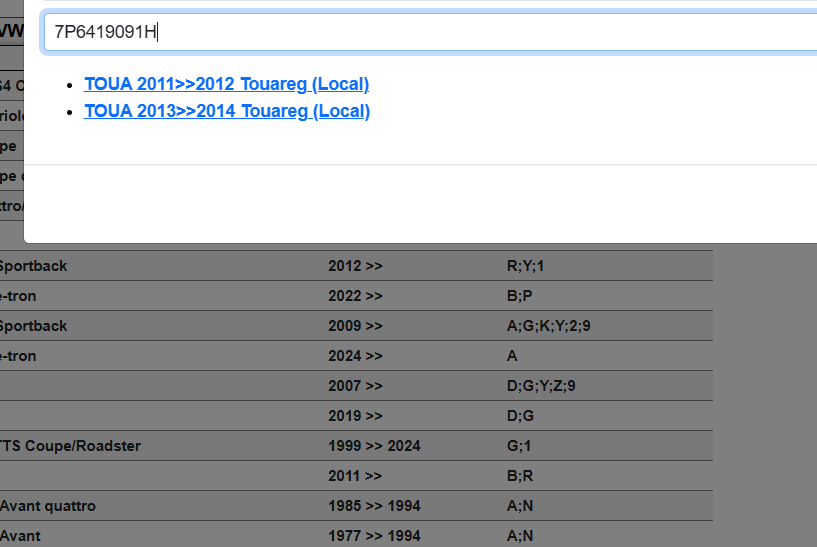Click the 2019 >> year cell
The image size is (817, 547).
tap(355, 416)
